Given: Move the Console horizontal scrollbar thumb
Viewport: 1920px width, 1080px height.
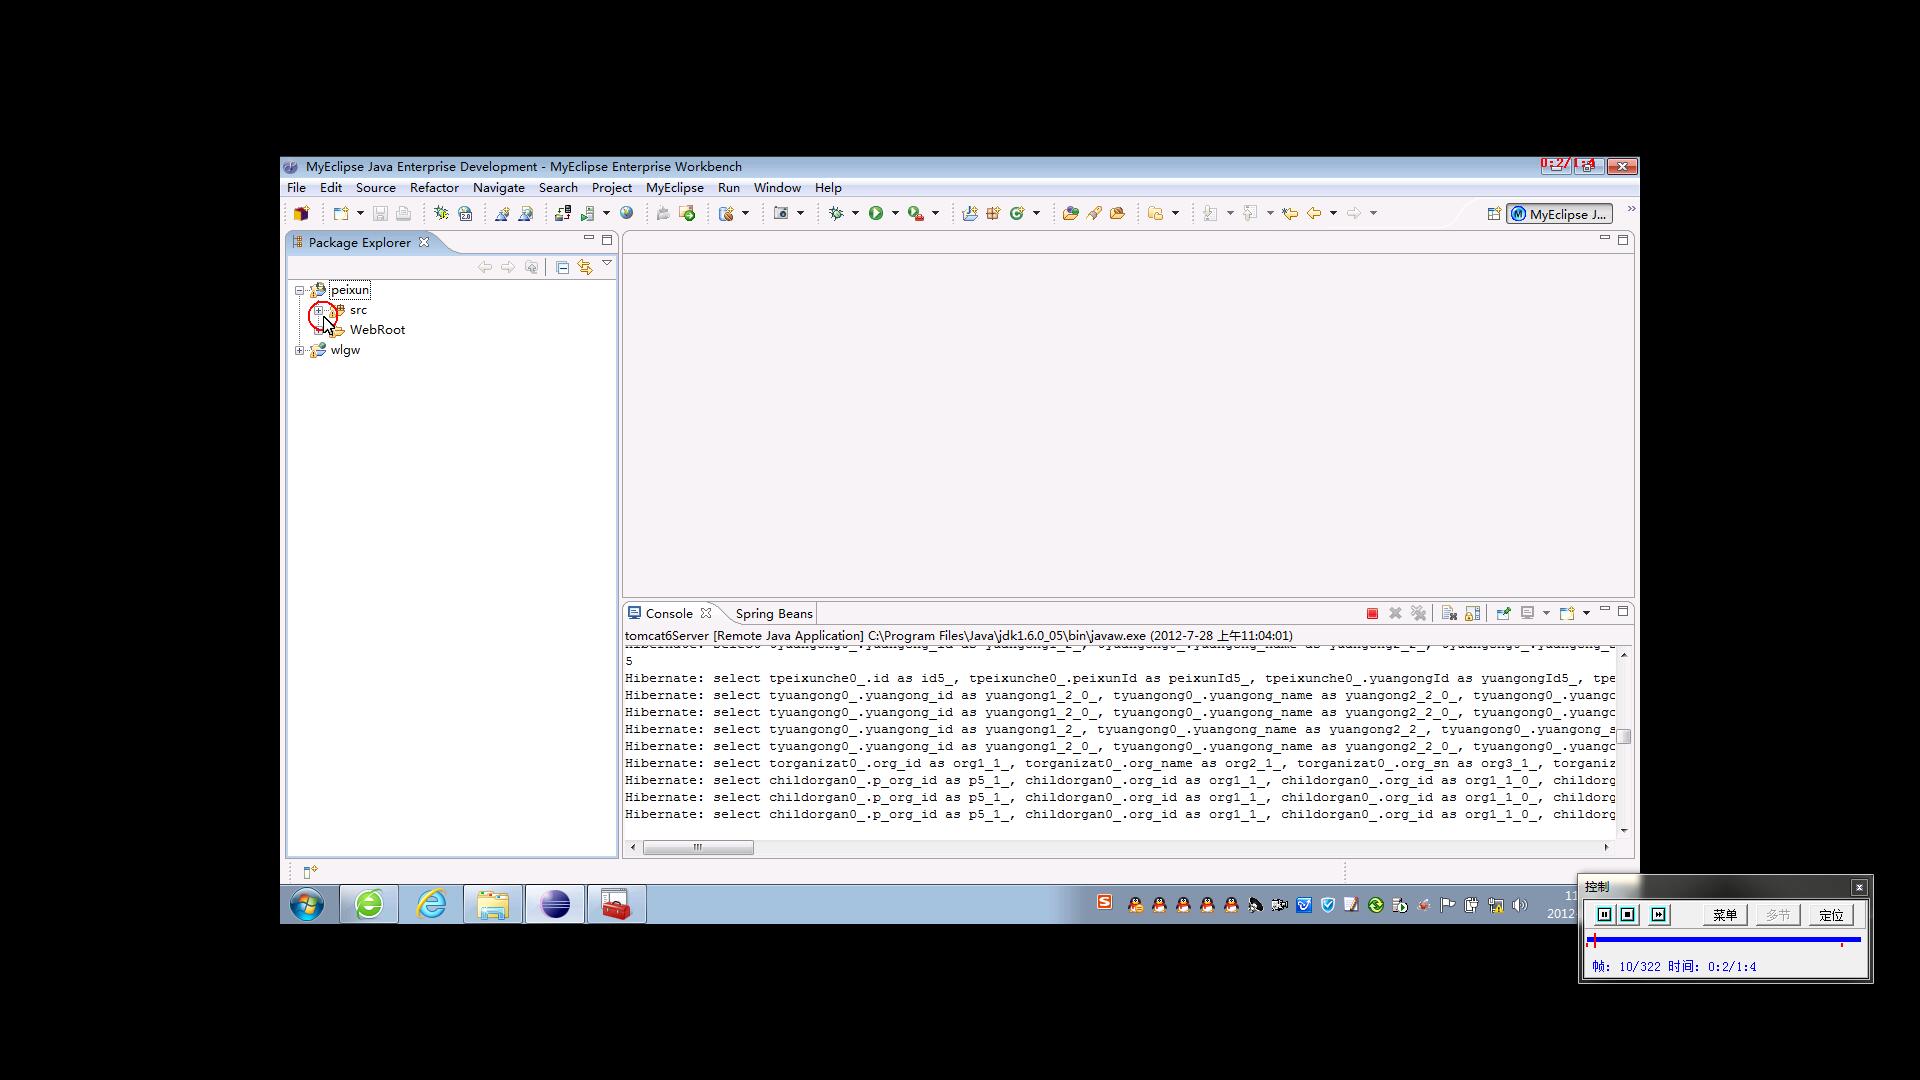Looking at the screenshot, I should [698, 848].
